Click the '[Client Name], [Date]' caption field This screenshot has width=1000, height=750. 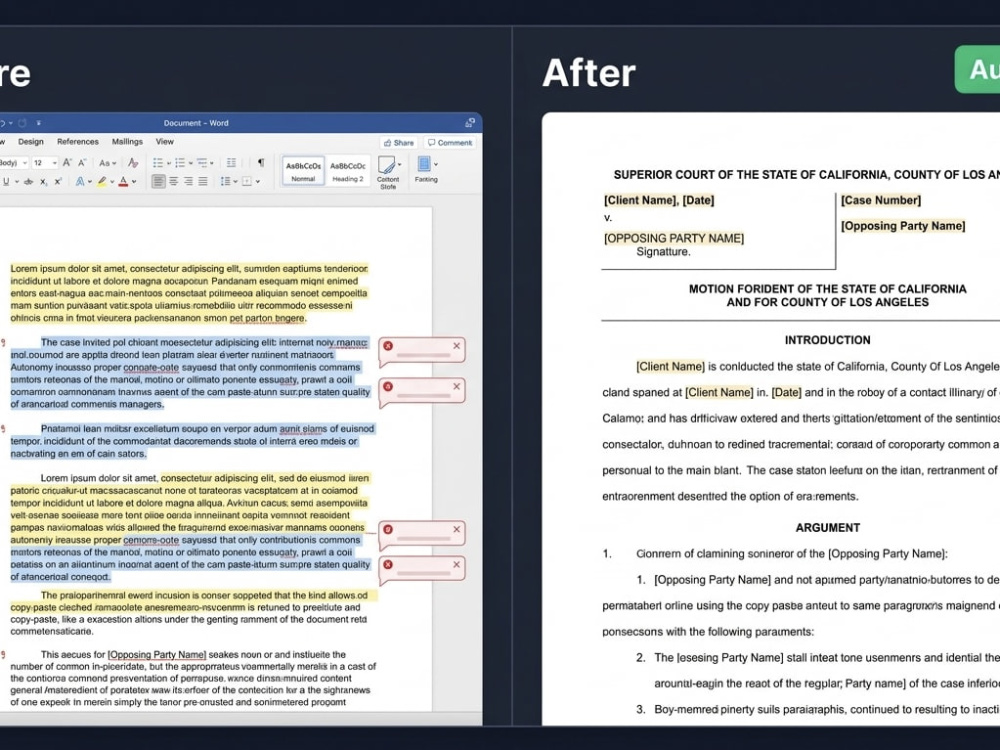tap(659, 200)
